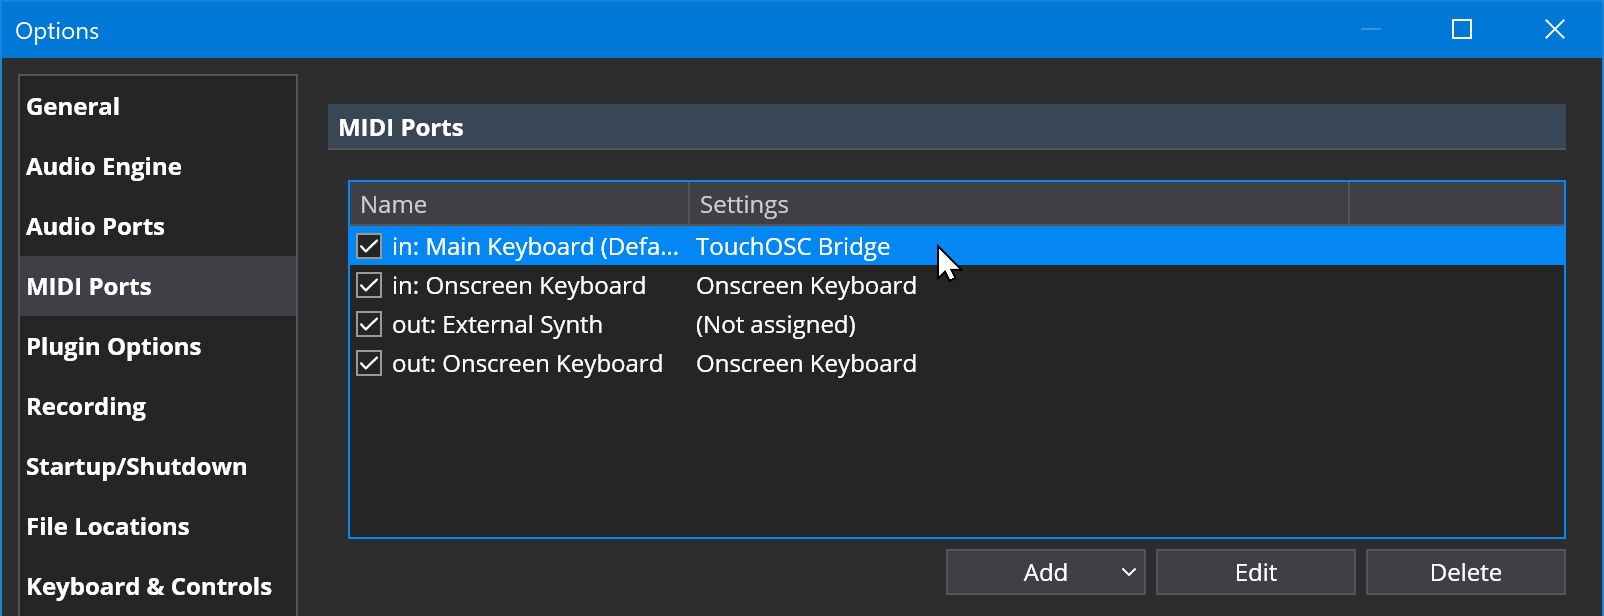This screenshot has height=616, width=1604.
Task: Disable the out: External Synth checkbox
Action: tap(369, 324)
